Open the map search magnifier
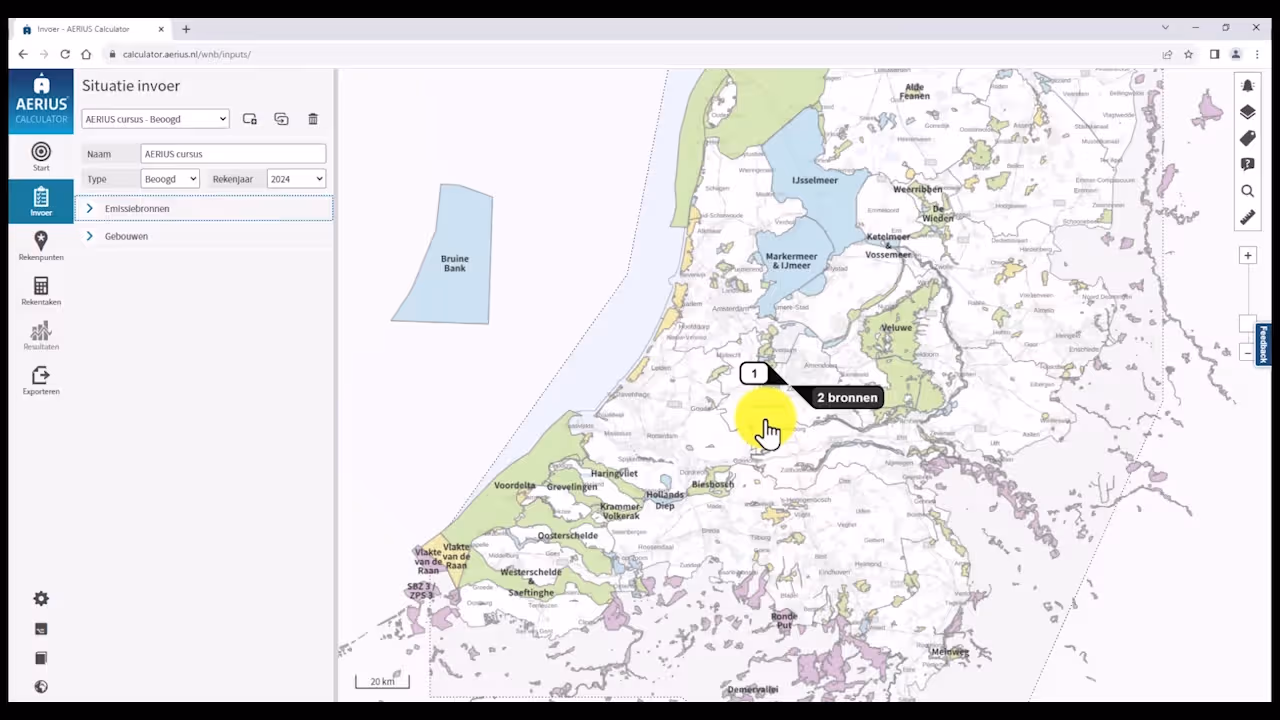Screen dimensions: 1280x720 [1247, 191]
